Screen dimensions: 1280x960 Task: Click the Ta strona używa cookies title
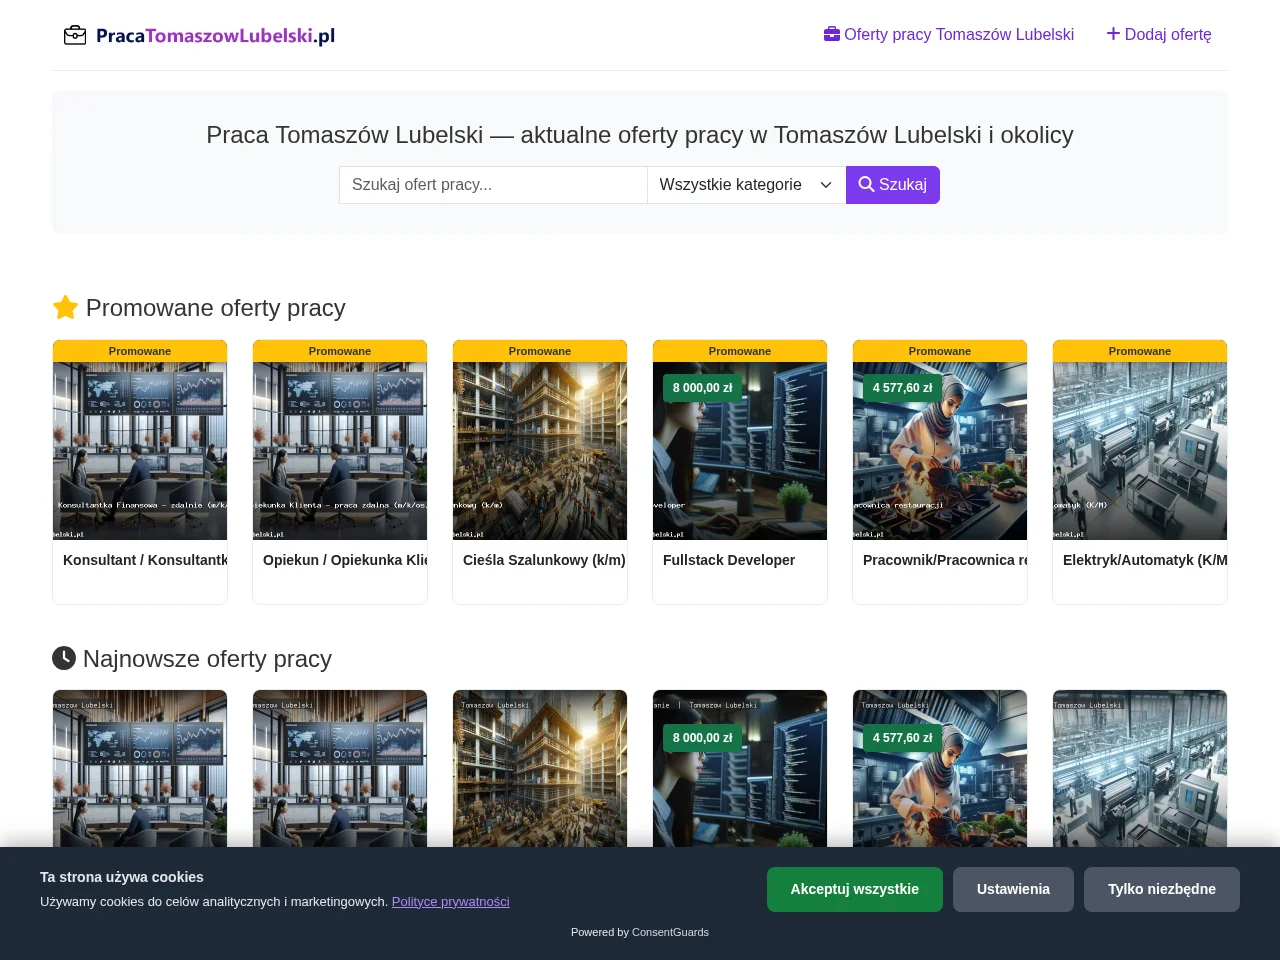122,877
